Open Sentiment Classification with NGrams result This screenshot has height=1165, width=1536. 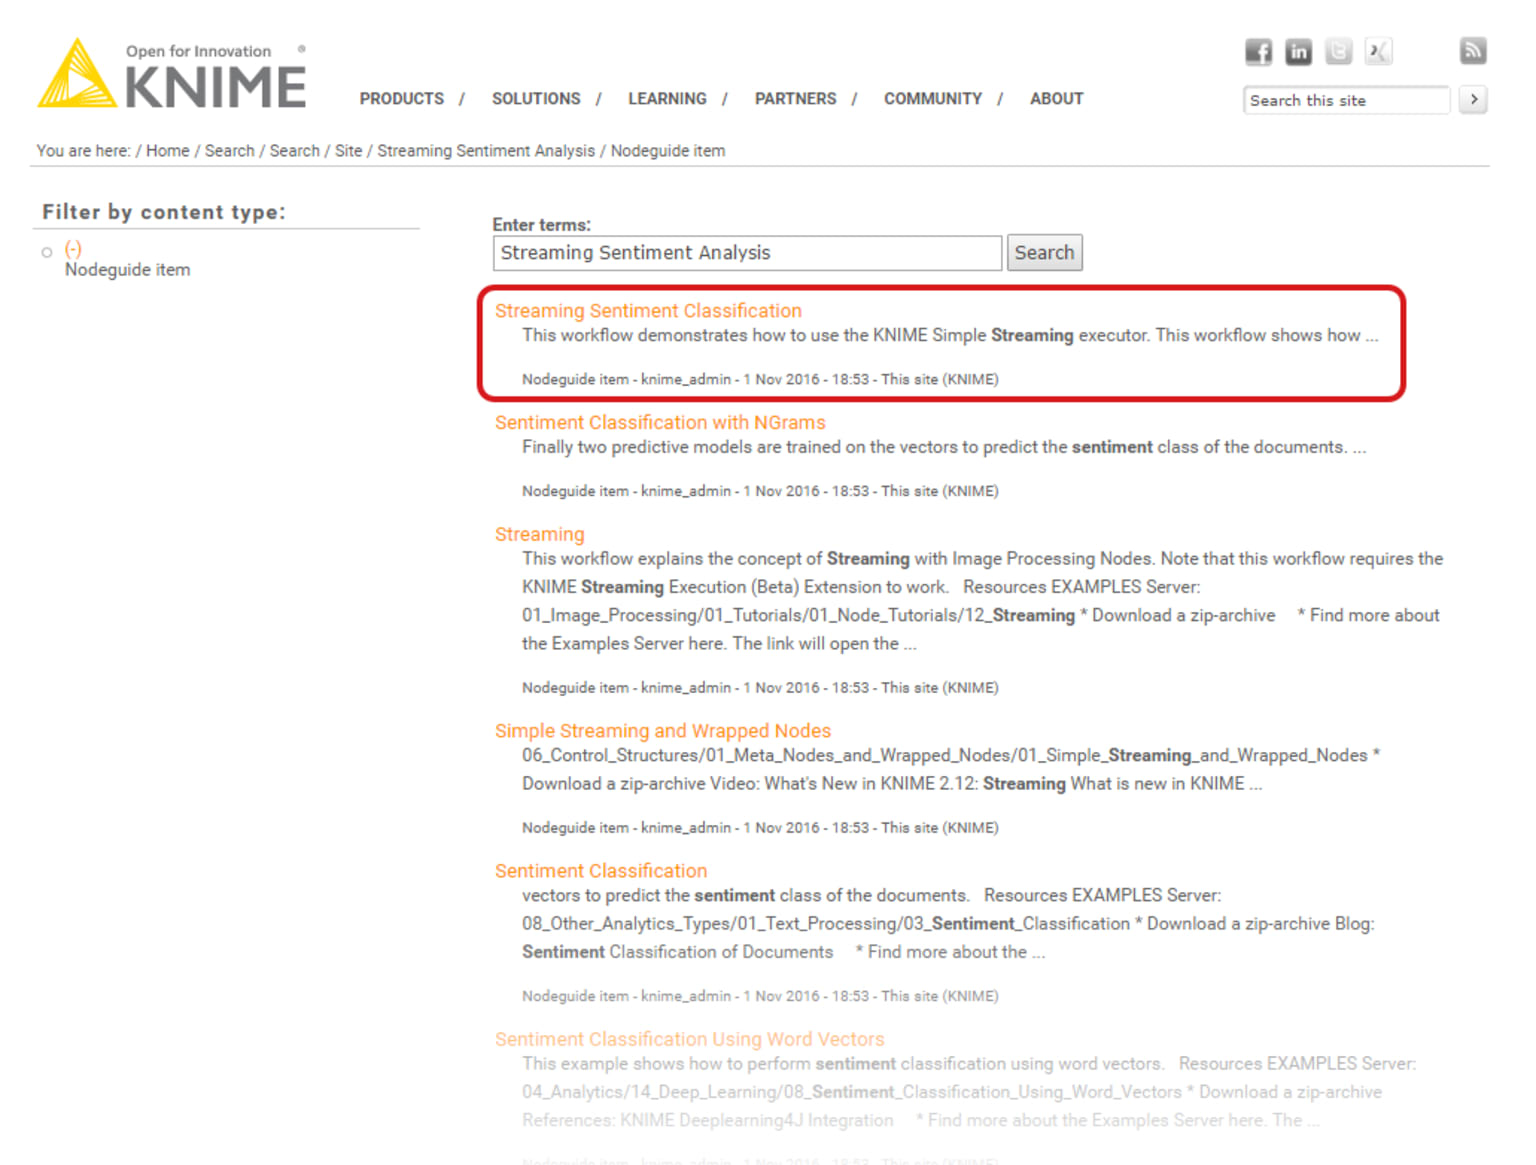click(x=660, y=423)
